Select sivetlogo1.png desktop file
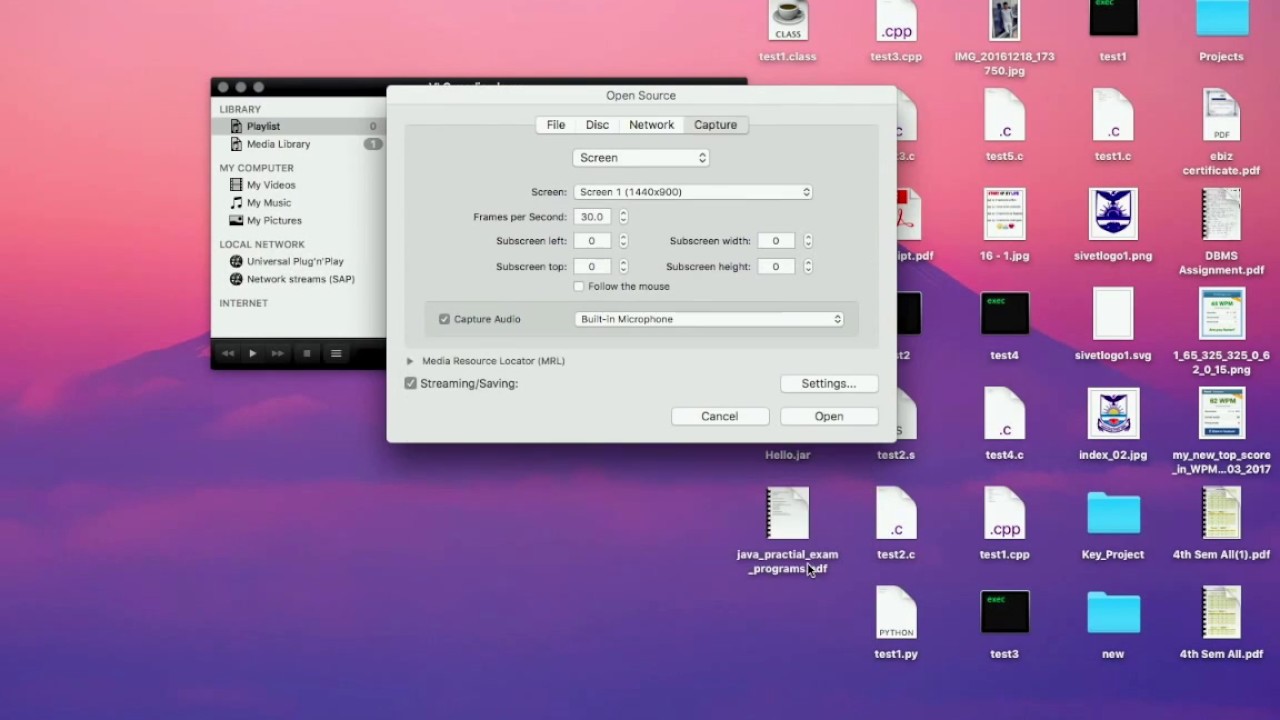This screenshot has width=1280, height=720. (x=1113, y=225)
